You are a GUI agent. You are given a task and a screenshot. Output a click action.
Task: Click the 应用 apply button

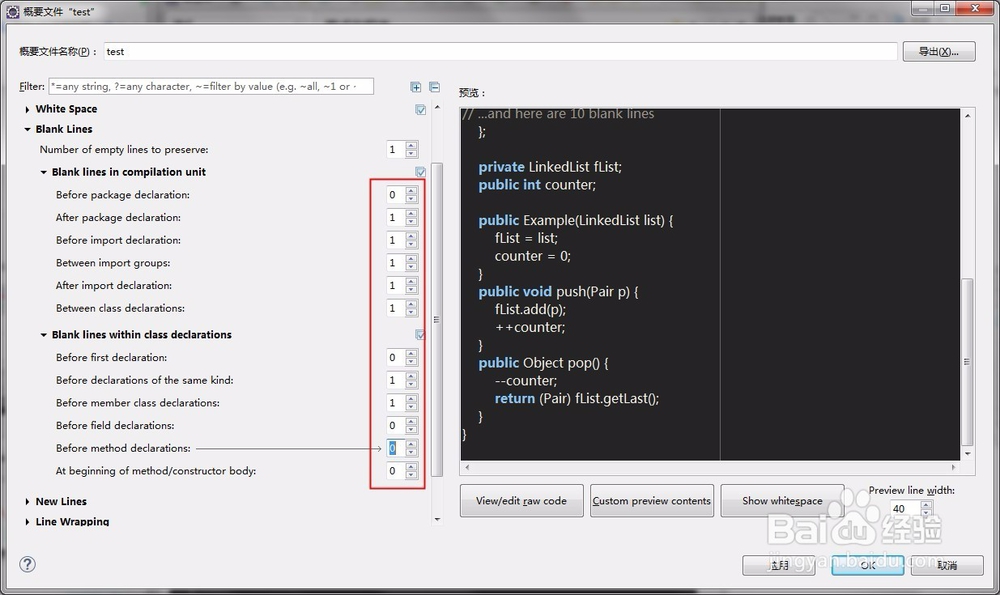pos(779,565)
